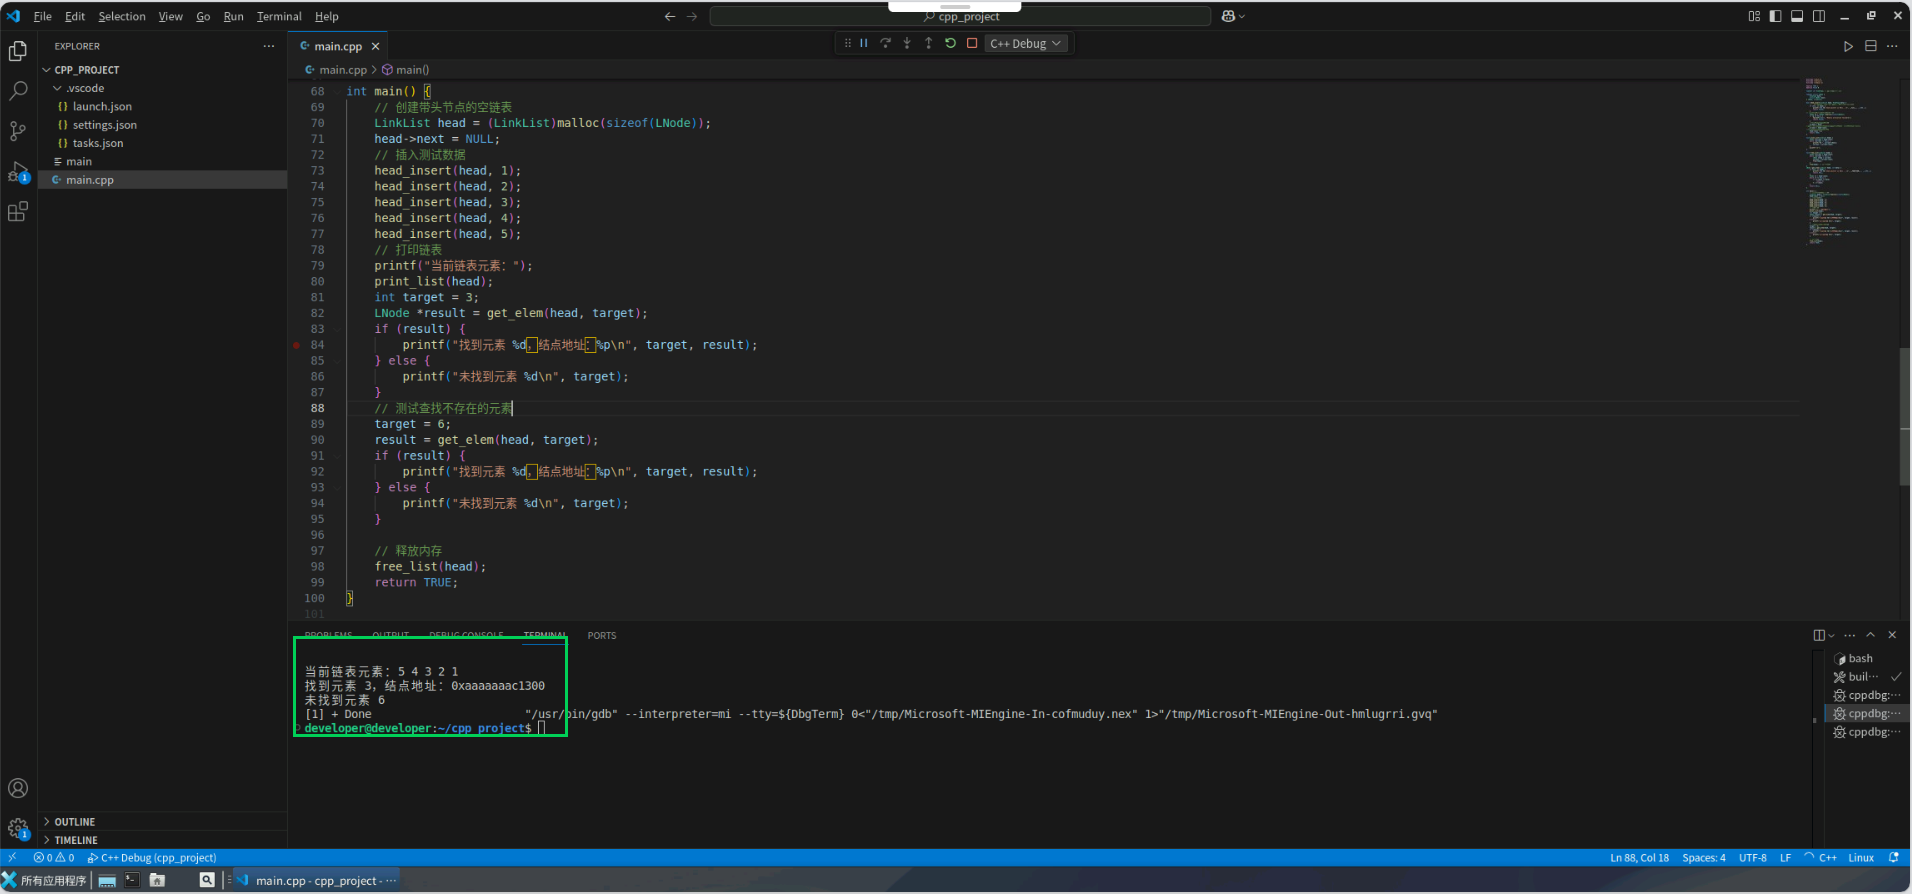Image resolution: width=1912 pixels, height=894 pixels.
Task: Toggle the secondary side bar
Action: point(1819,16)
